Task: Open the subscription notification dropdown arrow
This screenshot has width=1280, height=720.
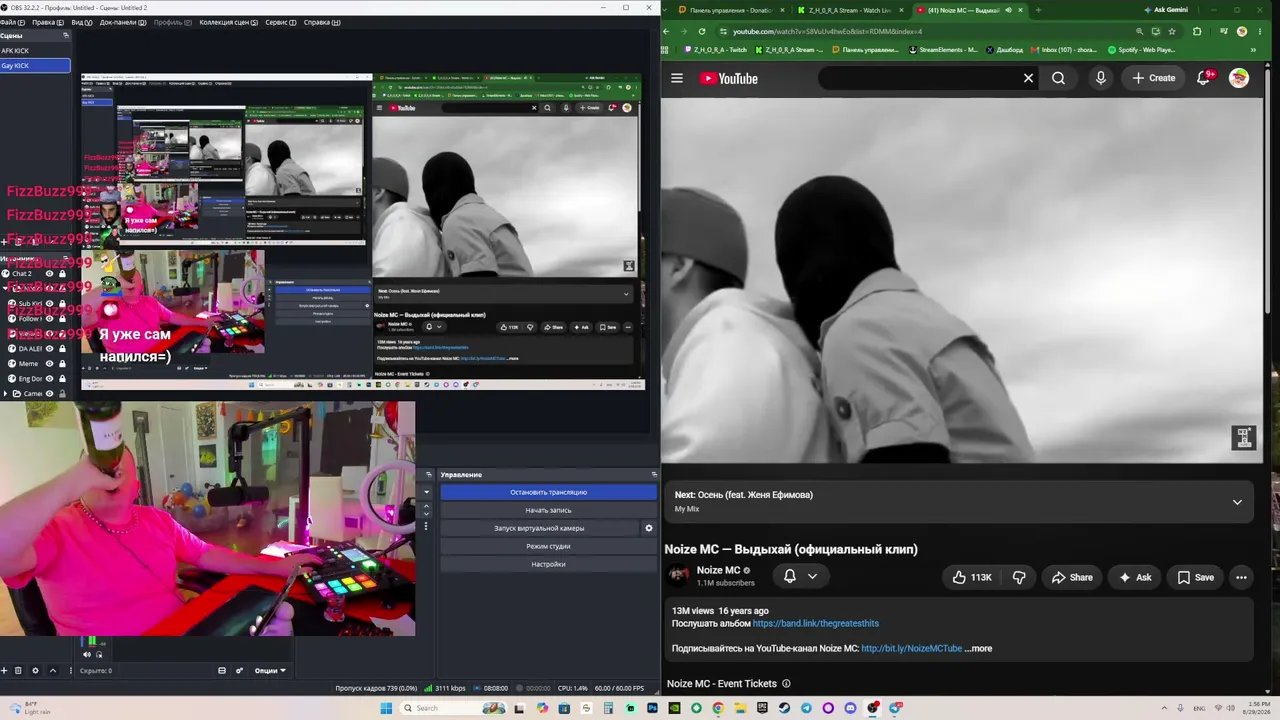Action: point(812,576)
